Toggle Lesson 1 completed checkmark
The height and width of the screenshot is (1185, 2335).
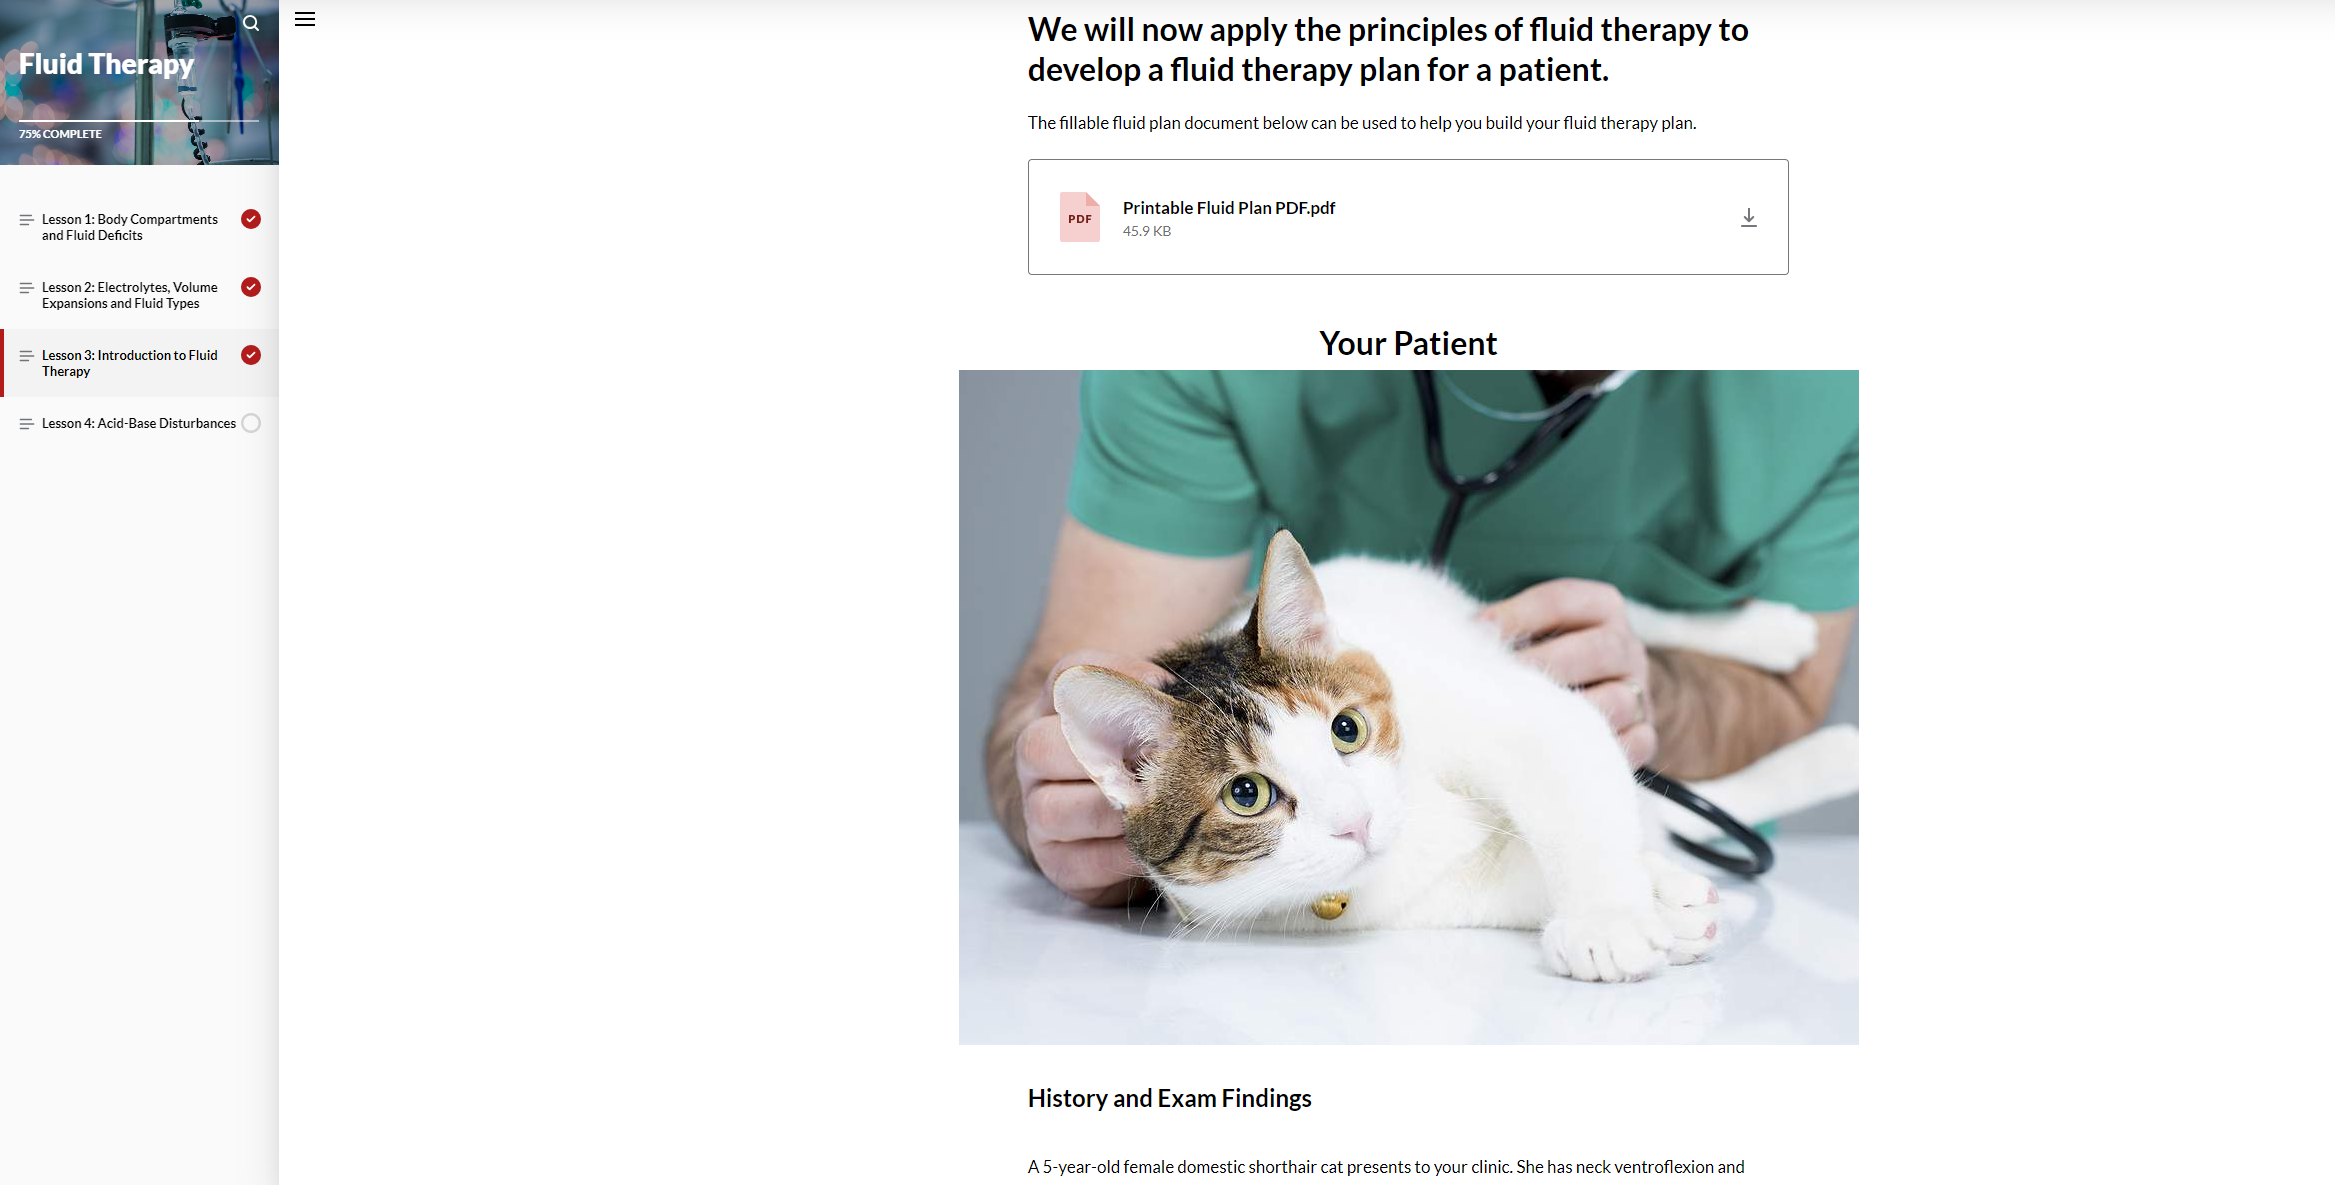coord(251,219)
